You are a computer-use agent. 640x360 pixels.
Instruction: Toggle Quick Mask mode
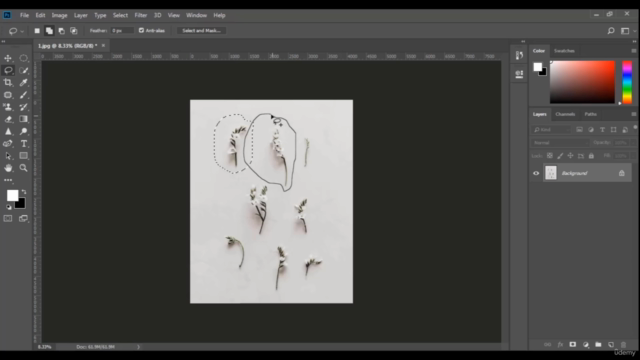(x=8, y=219)
